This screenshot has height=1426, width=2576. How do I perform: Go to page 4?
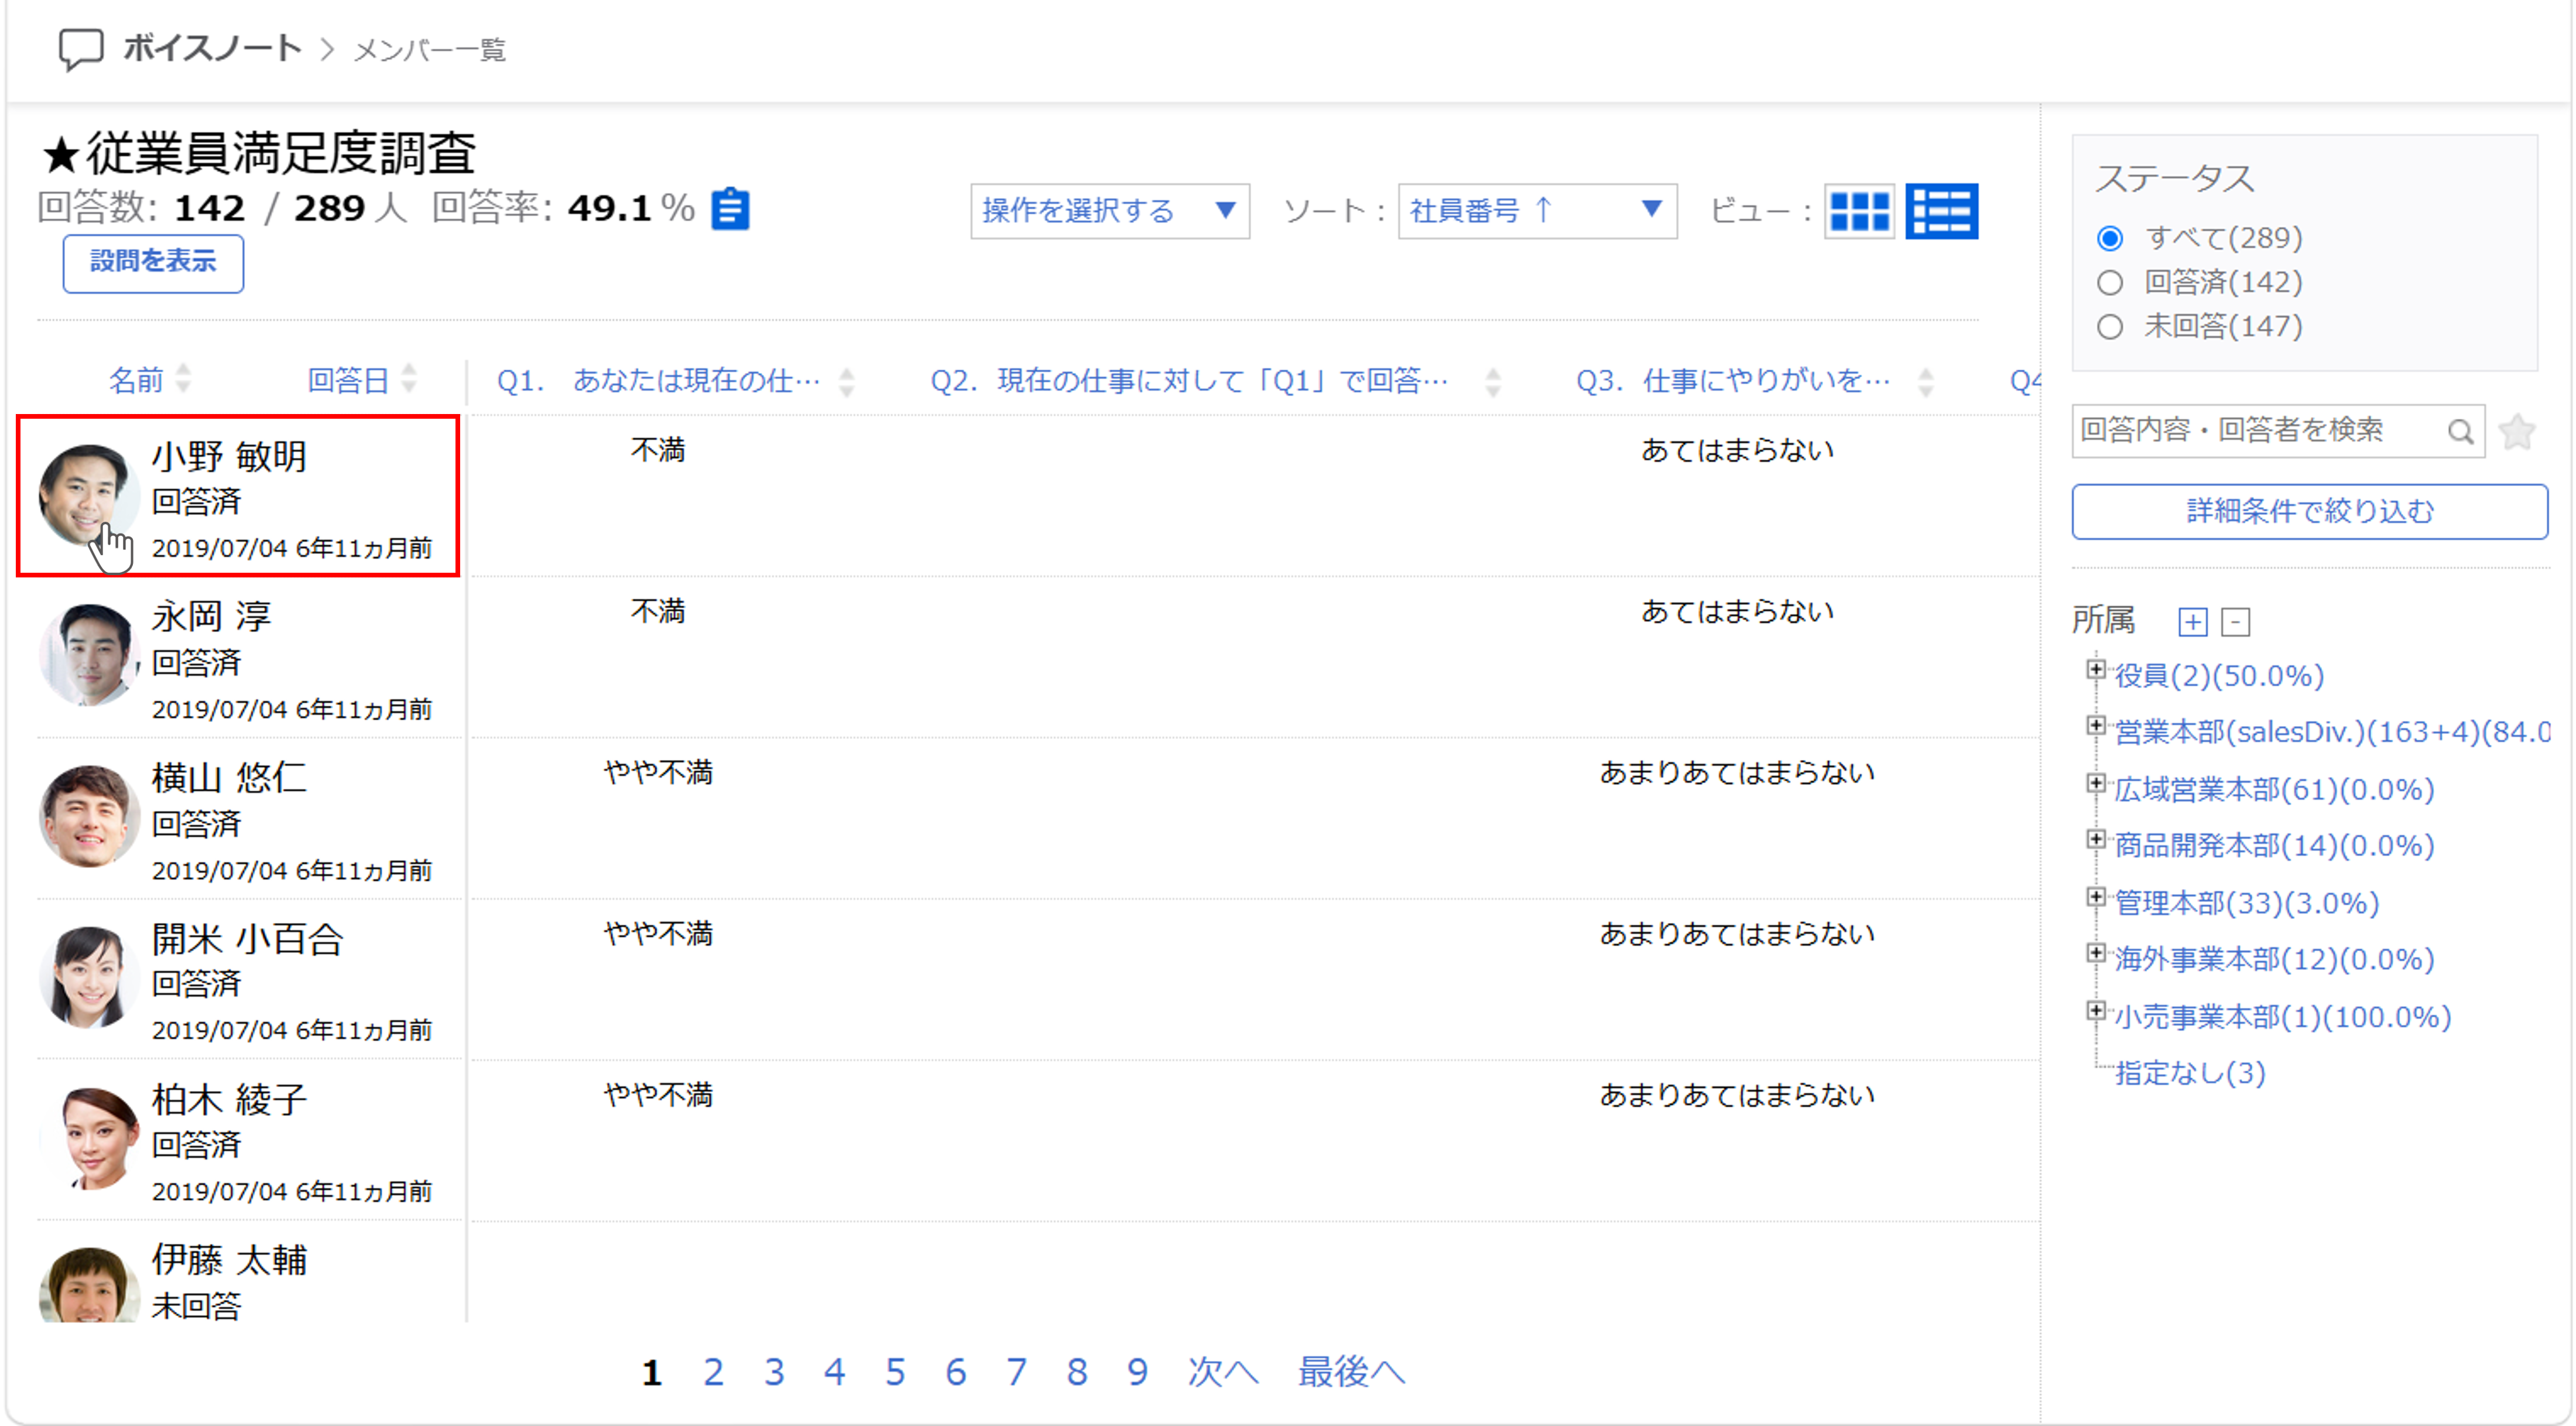834,1372
